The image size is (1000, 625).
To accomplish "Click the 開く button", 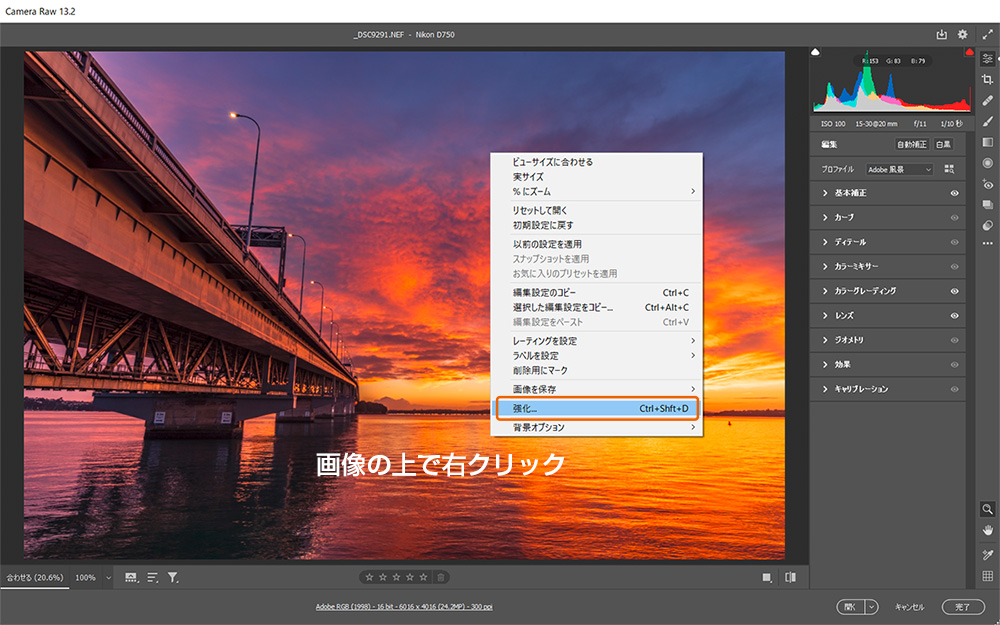I will pos(850,607).
